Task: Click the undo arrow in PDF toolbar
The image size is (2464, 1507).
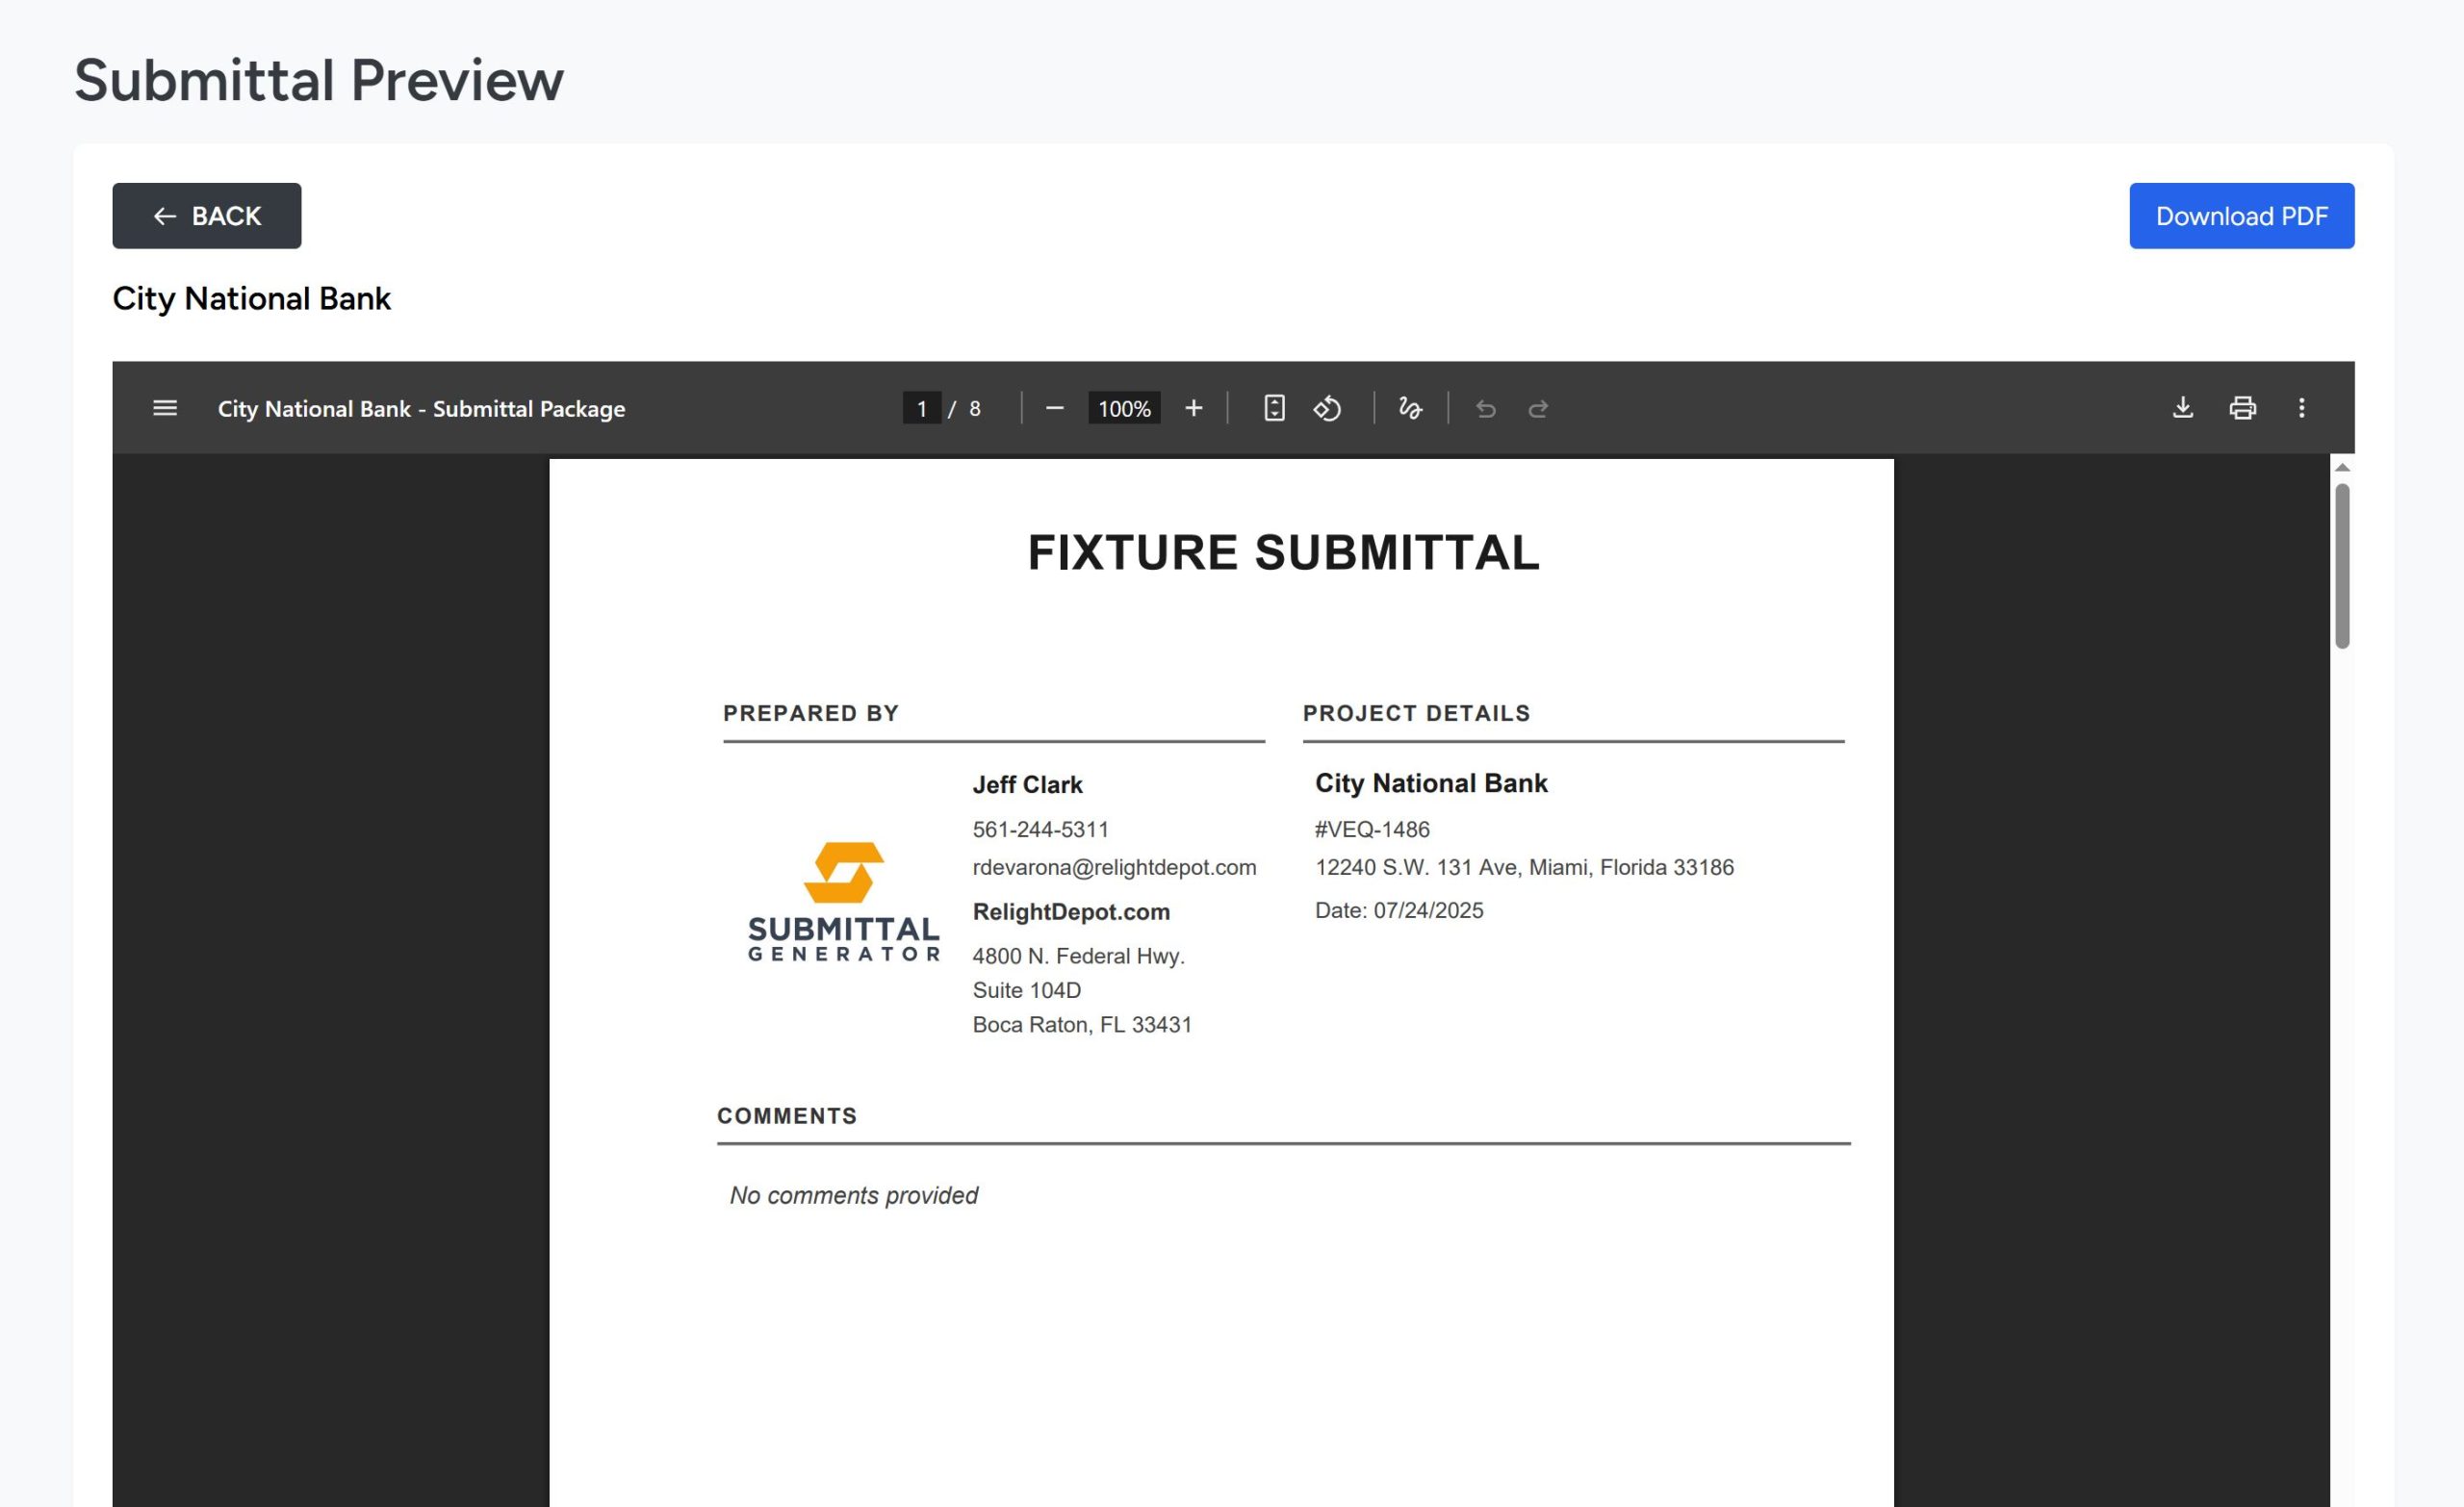Action: click(1486, 408)
